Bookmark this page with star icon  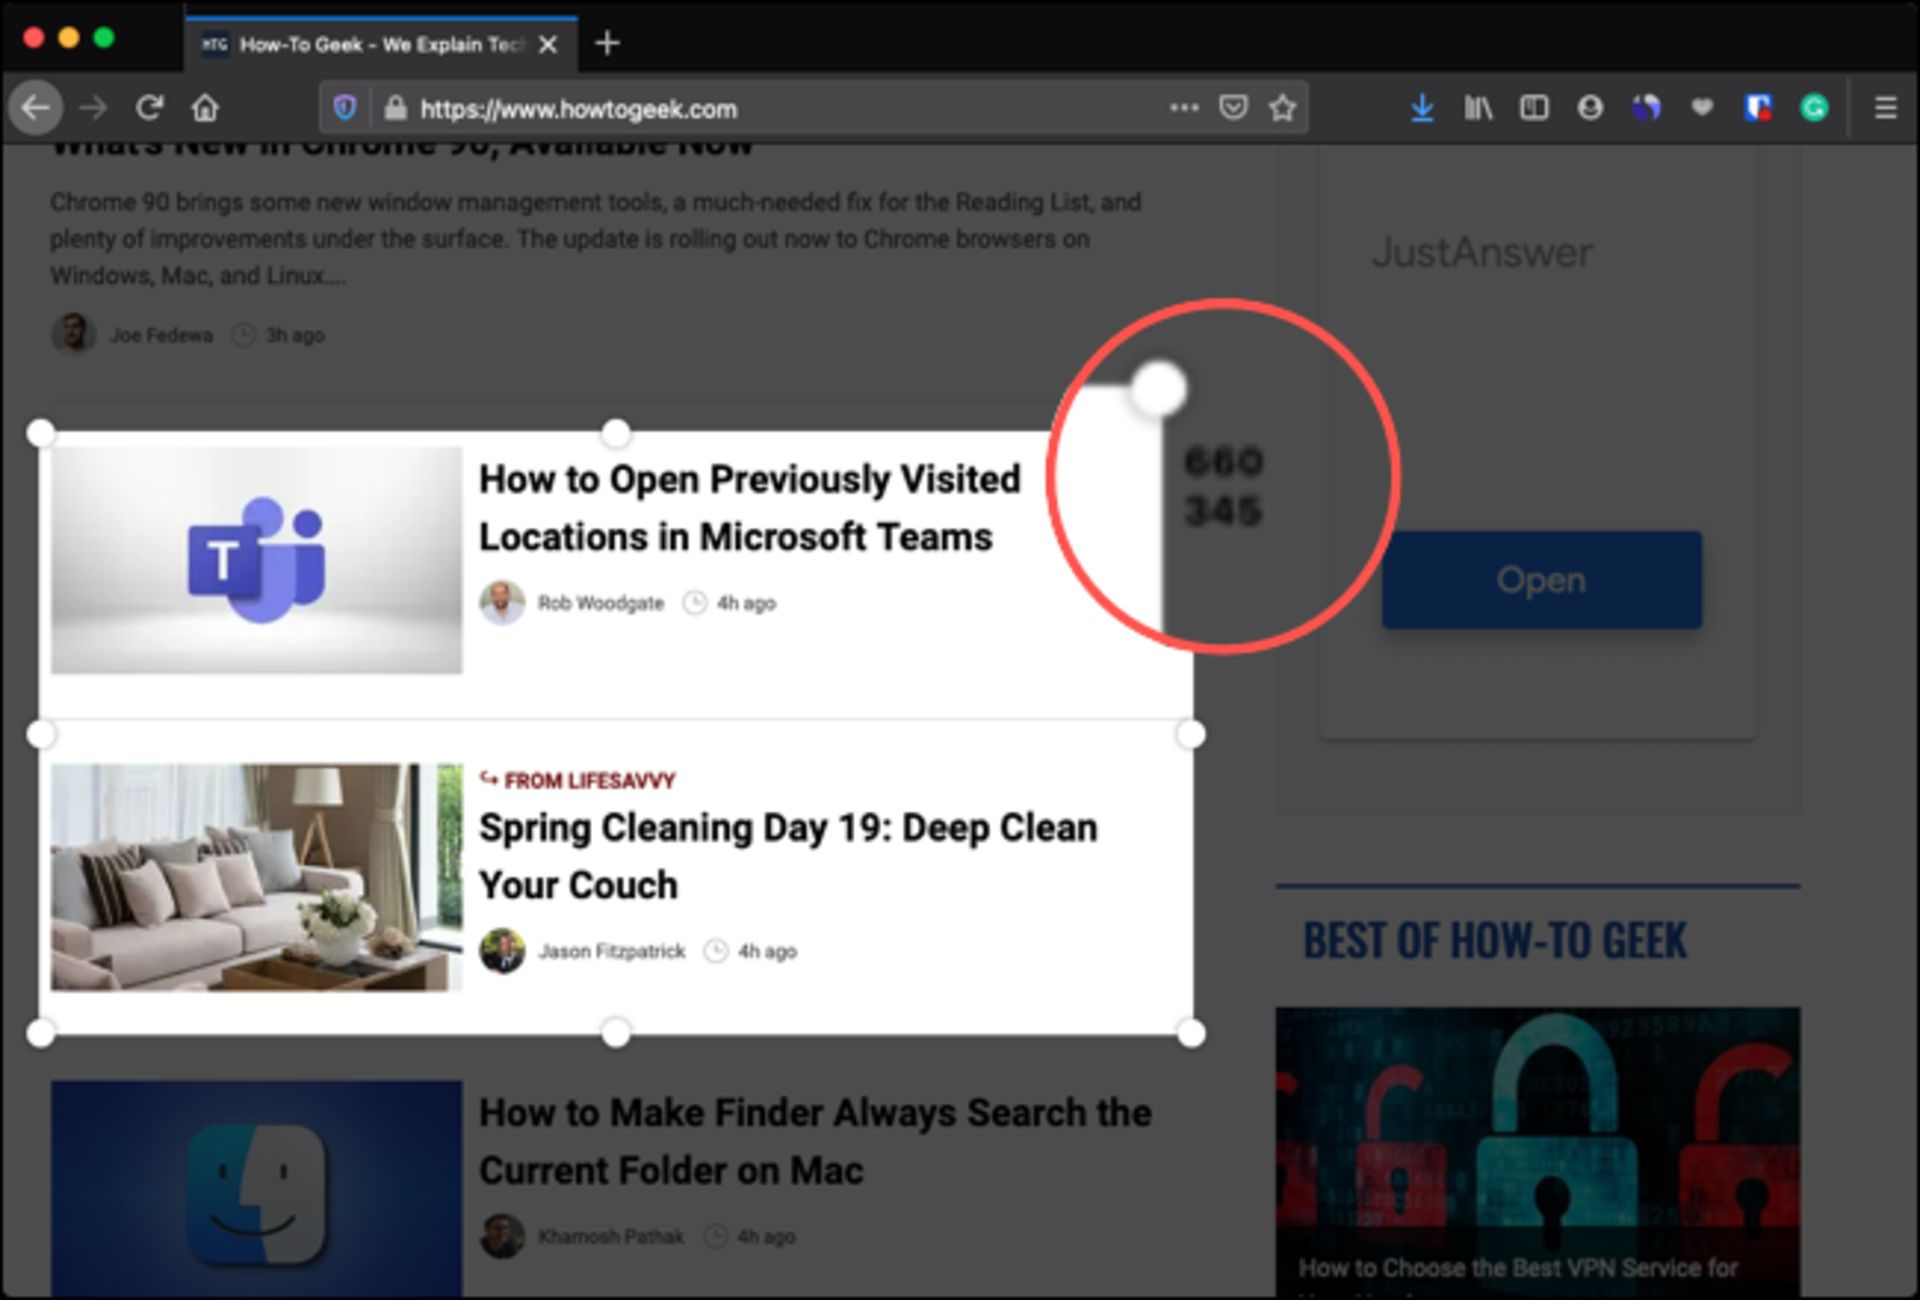(1282, 108)
